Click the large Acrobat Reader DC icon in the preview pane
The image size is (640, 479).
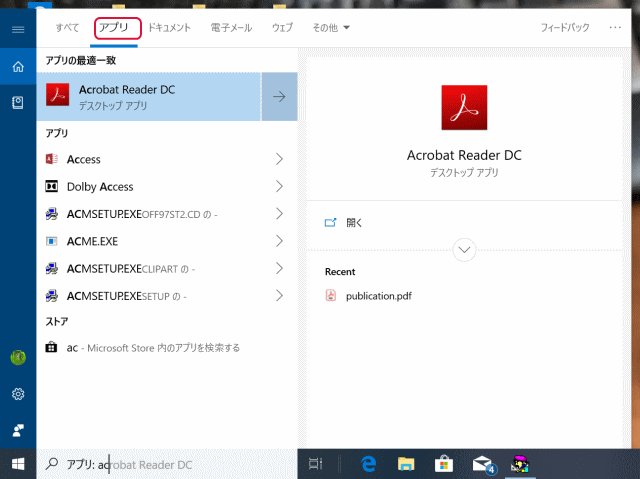(x=464, y=107)
